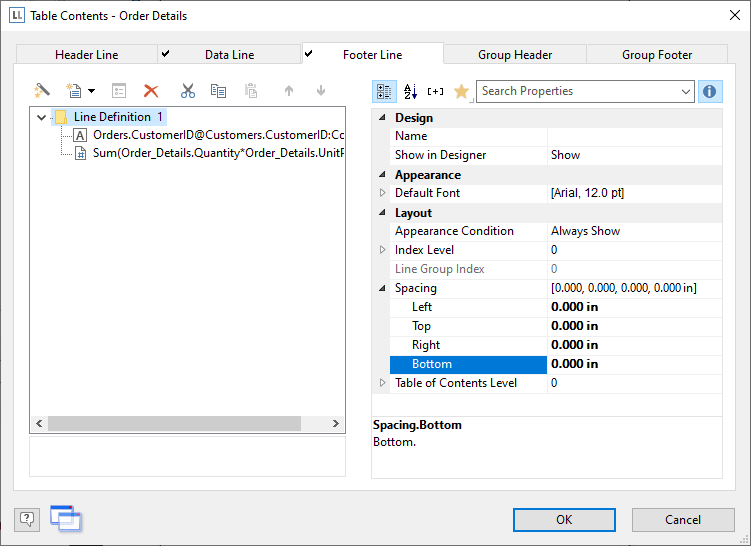
Task: Click the append new line definition icon
Action: pos(74,91)
